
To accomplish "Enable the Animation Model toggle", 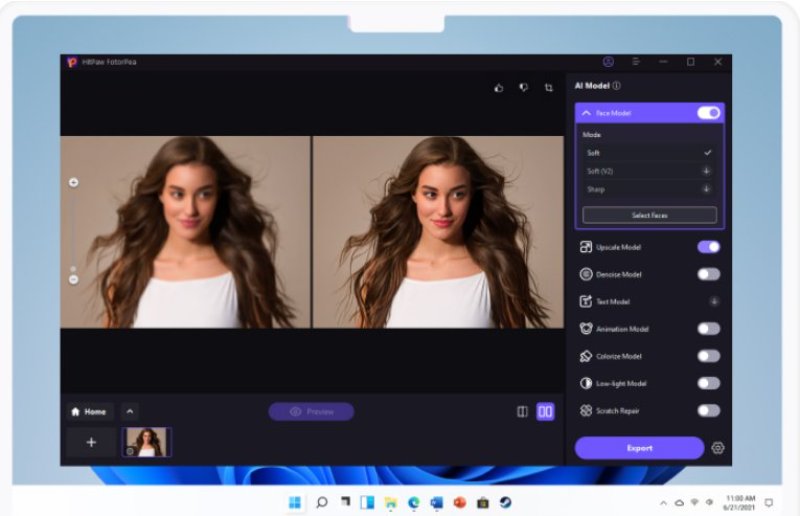I will [x=709, y=329].
